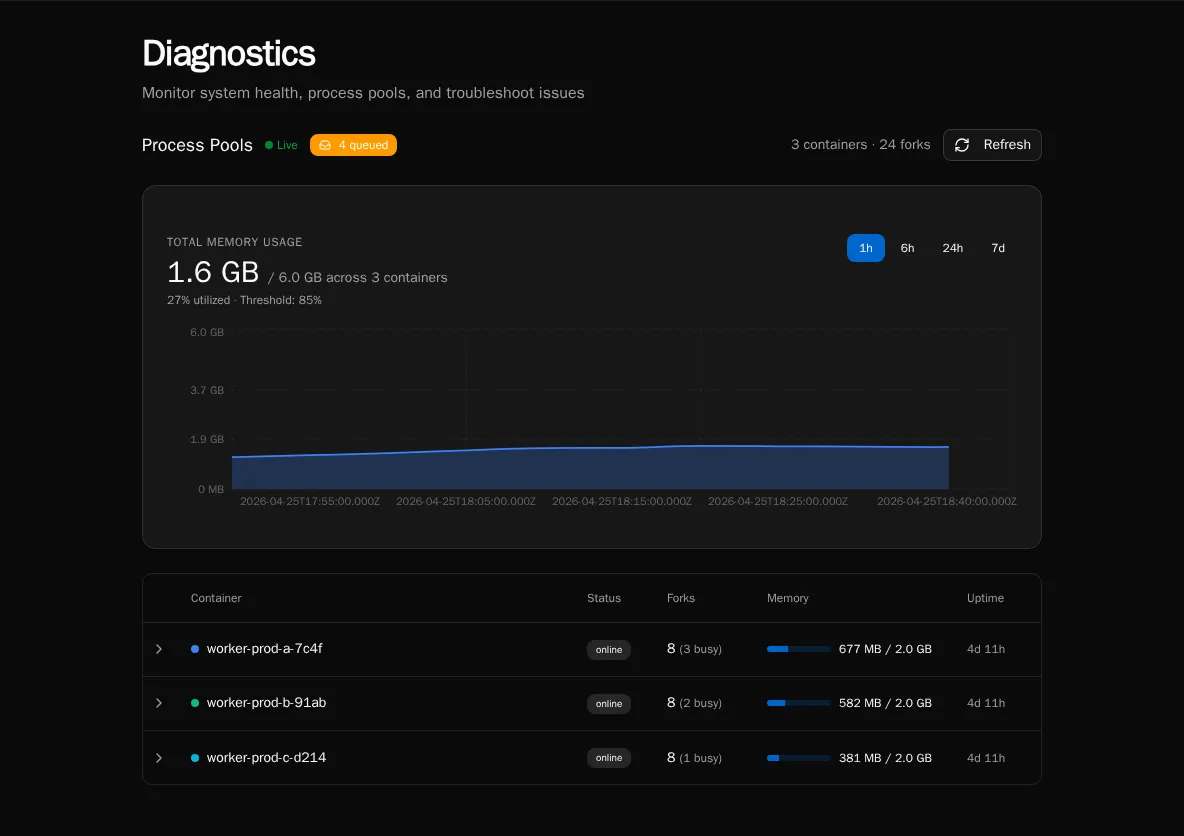Toggle the online status pill for worker-prod-b-91ab
Screen dimensions: 1184x836
tap(608, 703)
